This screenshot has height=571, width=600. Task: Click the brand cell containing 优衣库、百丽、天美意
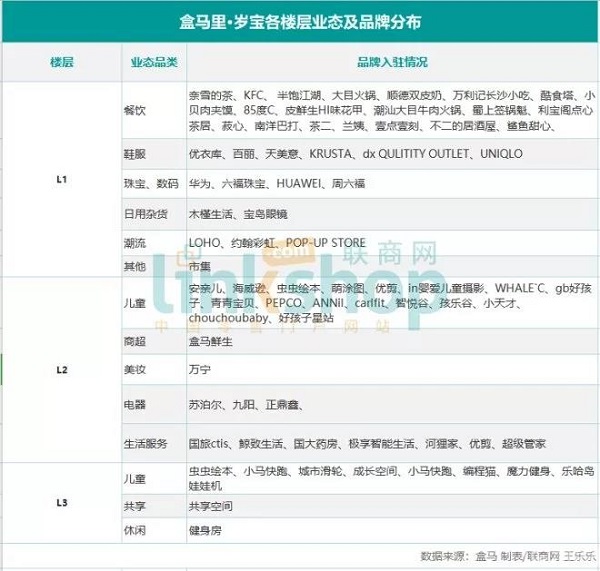tap(392, 154)
